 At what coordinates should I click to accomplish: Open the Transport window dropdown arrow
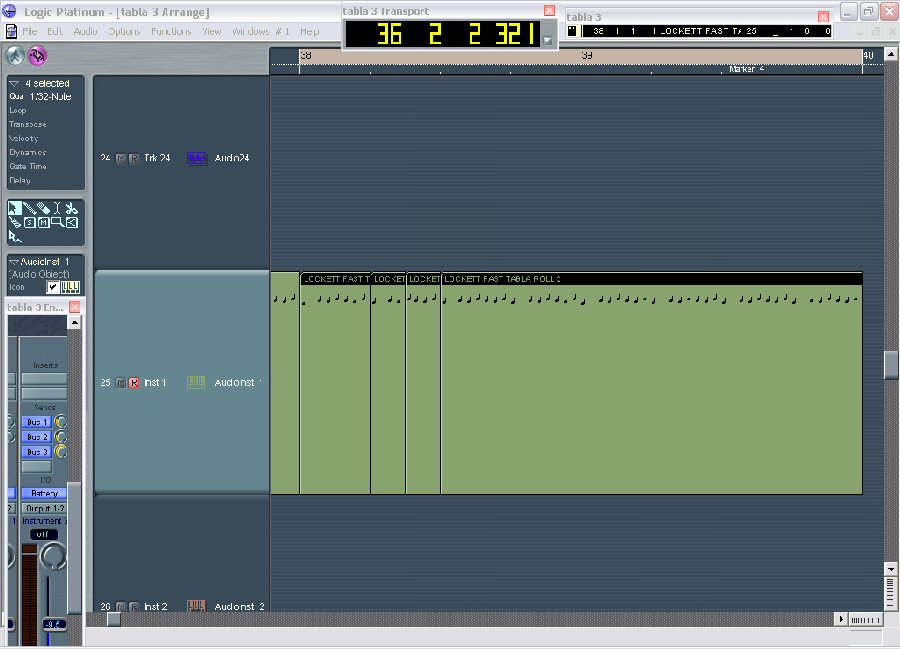pos(547,40)
